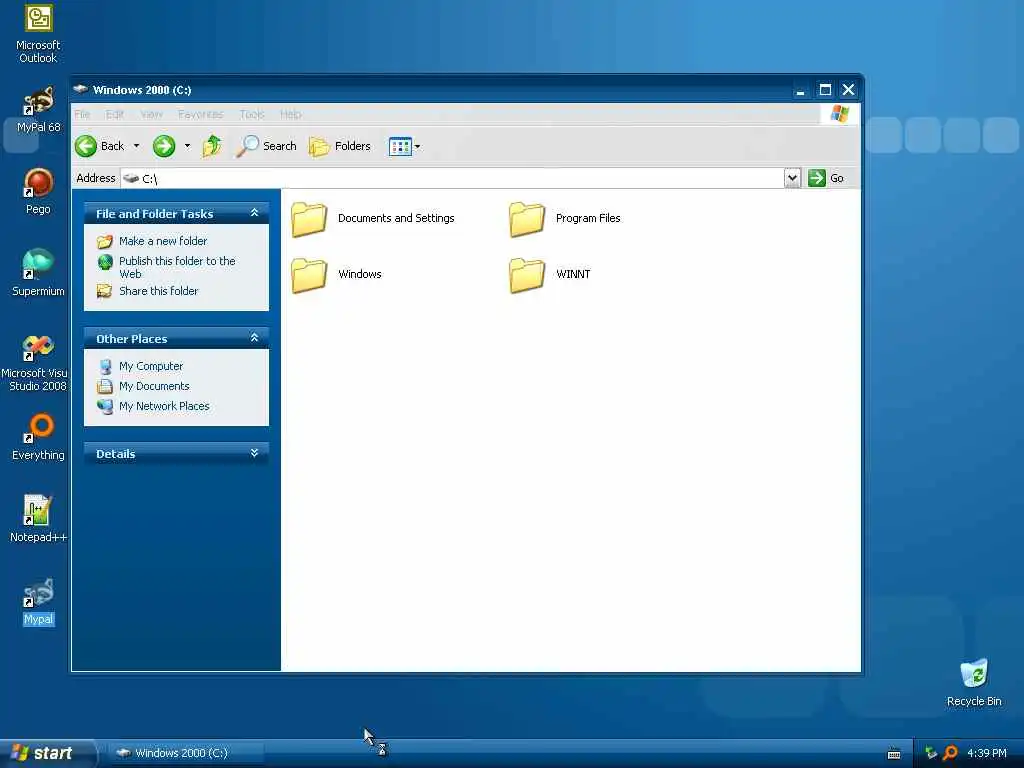Select the Program Files folder
The width and height of the screenshot is (1024, 768).
pyautogui.click(x=566, y=219)
